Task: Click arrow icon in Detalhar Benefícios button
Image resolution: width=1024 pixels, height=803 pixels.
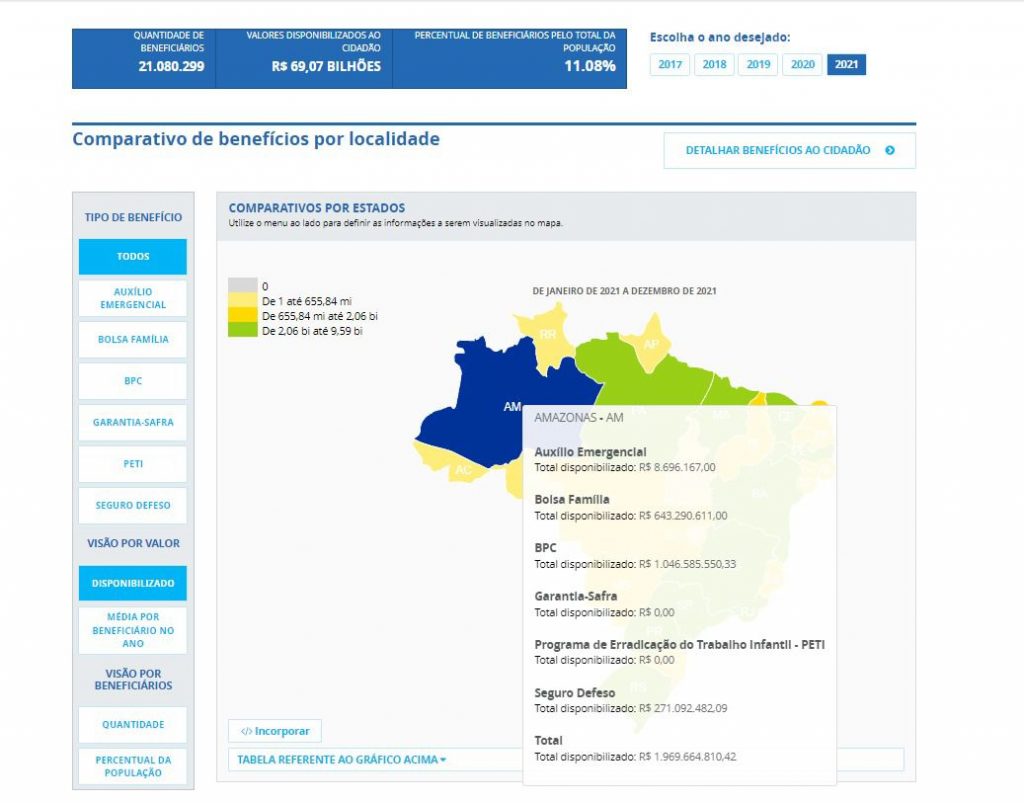Action: 889,151
